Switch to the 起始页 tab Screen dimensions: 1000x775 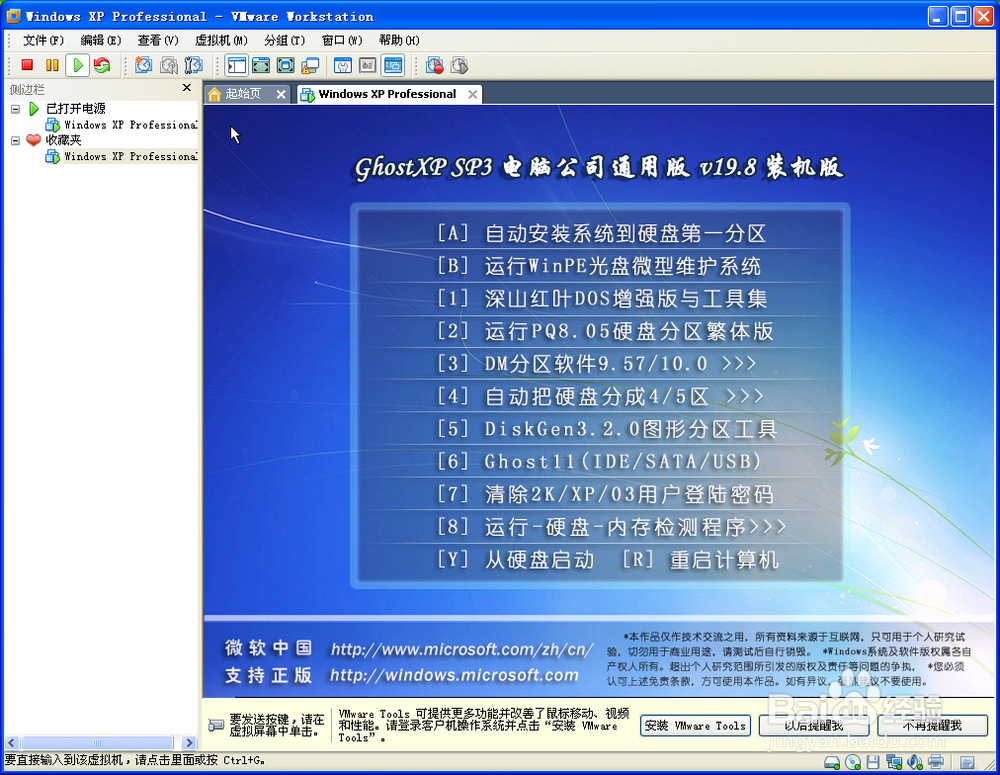click(x=242, y=94)
